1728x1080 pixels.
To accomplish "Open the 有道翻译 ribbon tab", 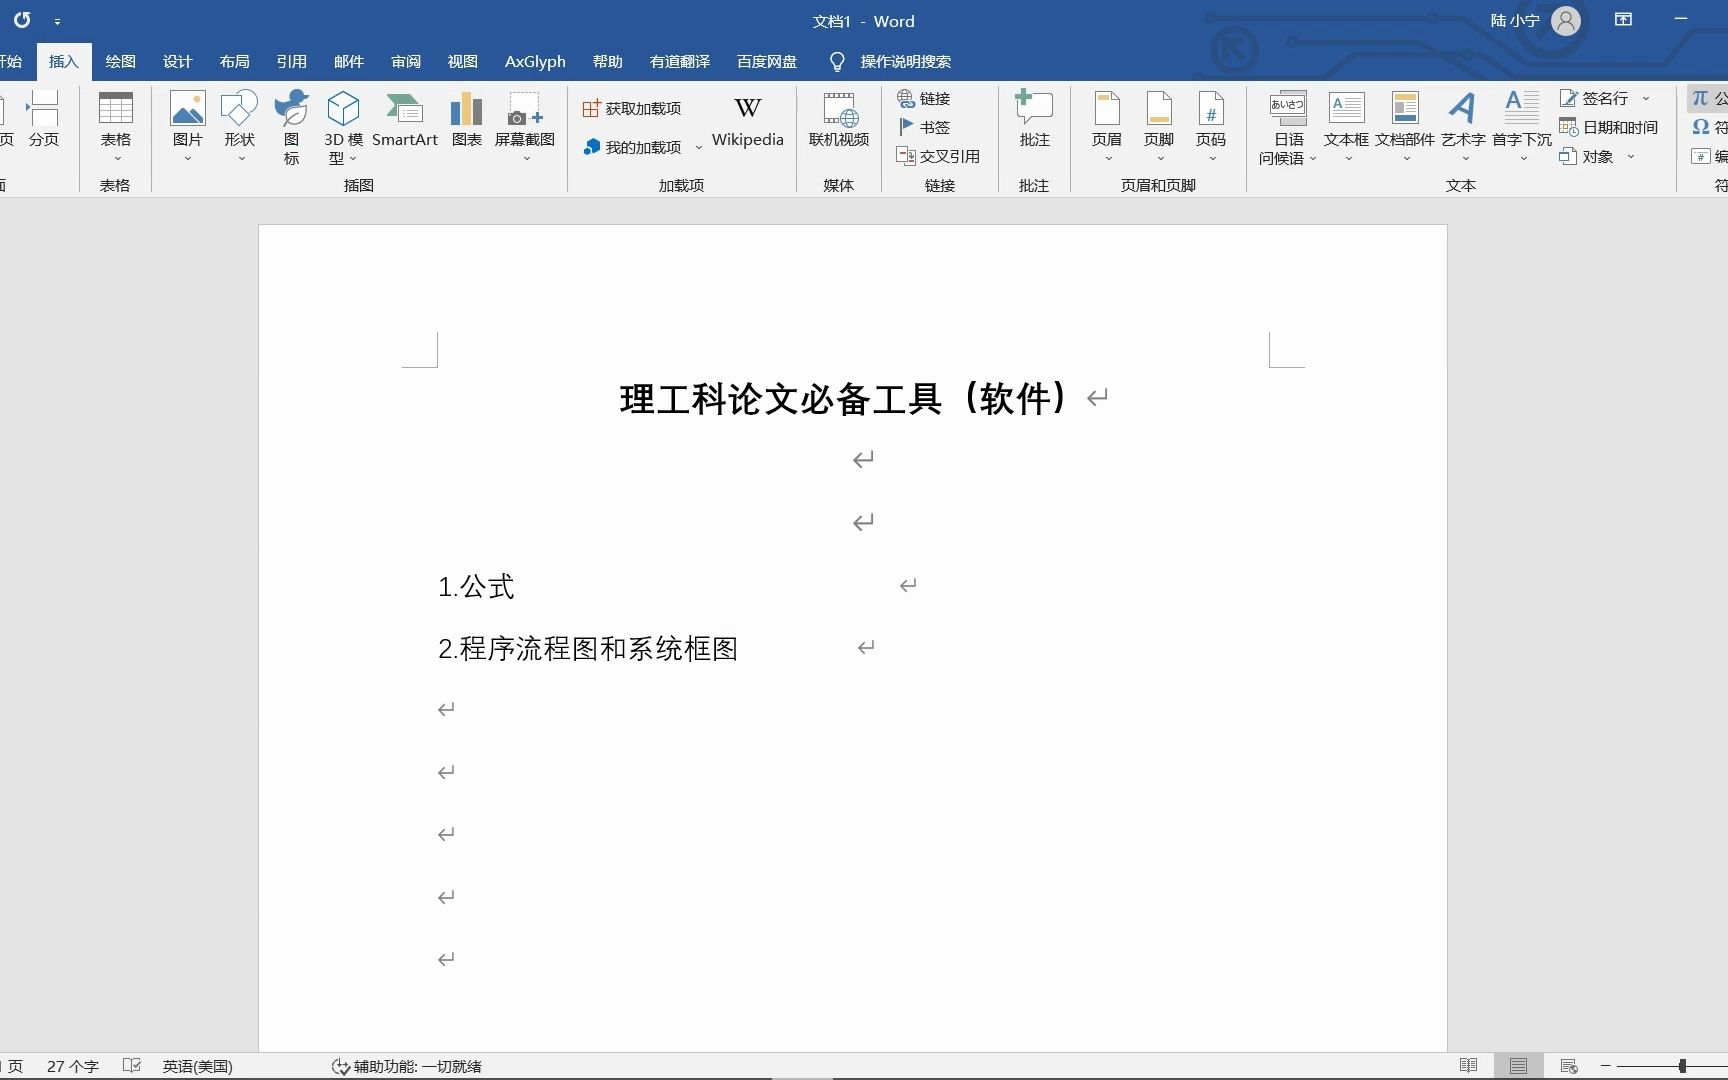I will [x=680, y=61].
